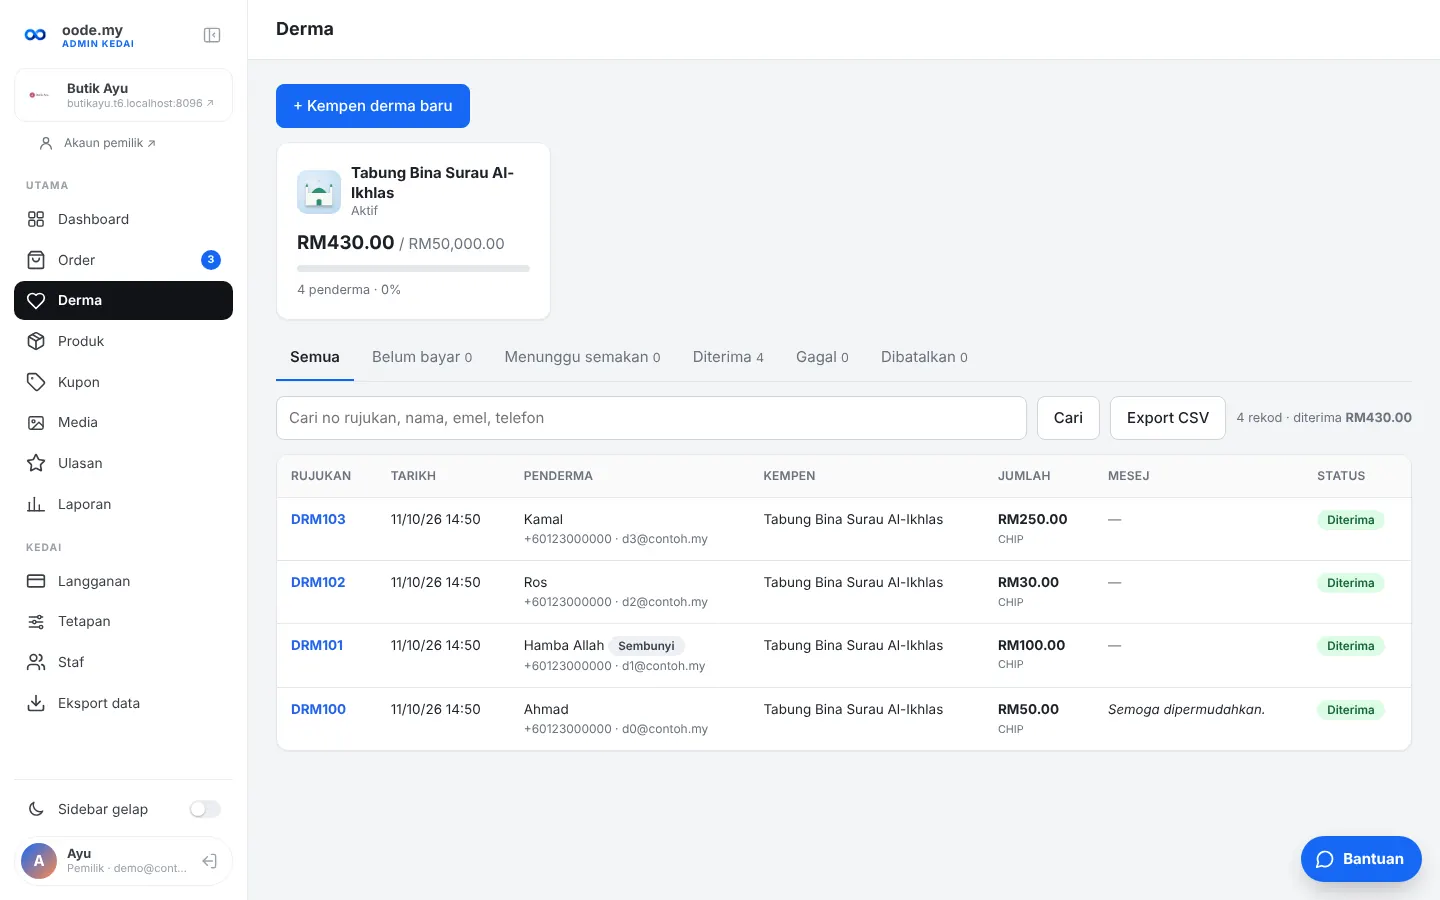Open Order via the shopping bag icon

click(x=36, y=260)
